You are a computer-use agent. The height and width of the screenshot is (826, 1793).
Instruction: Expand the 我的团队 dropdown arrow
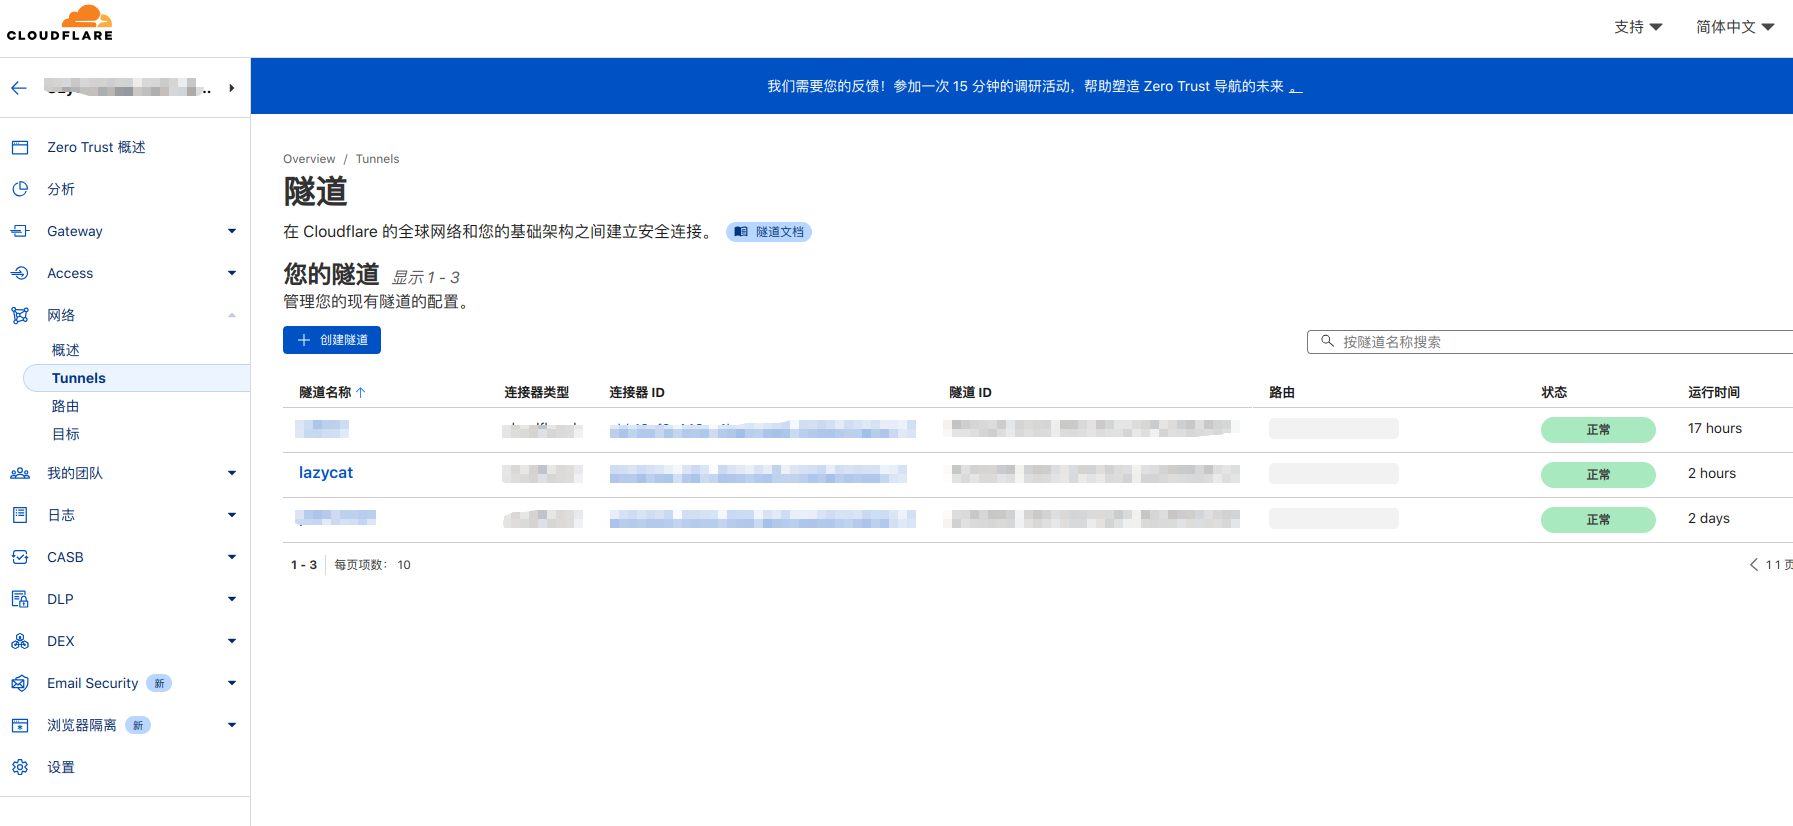coord(232,473)
